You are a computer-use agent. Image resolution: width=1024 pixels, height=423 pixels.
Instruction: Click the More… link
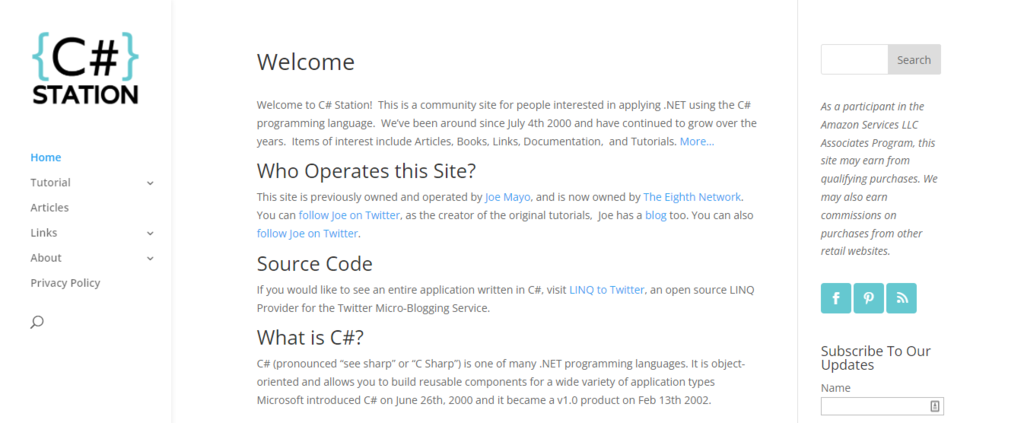697,142
